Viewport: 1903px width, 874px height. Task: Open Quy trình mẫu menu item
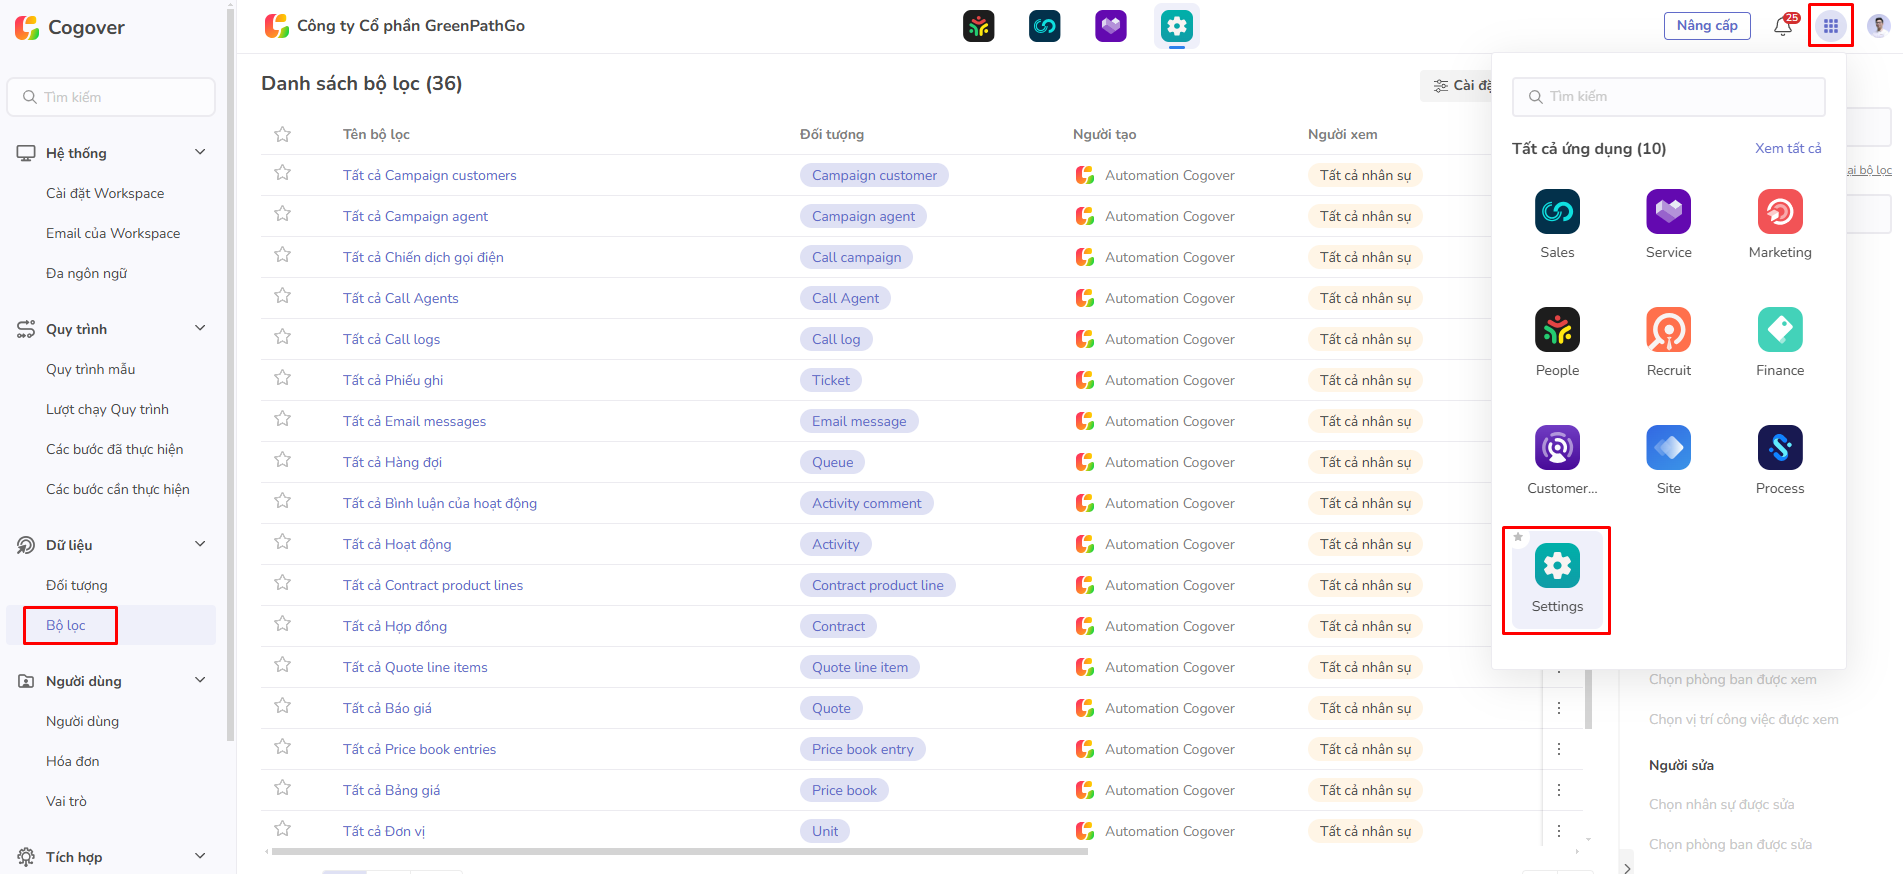[91, 369]
